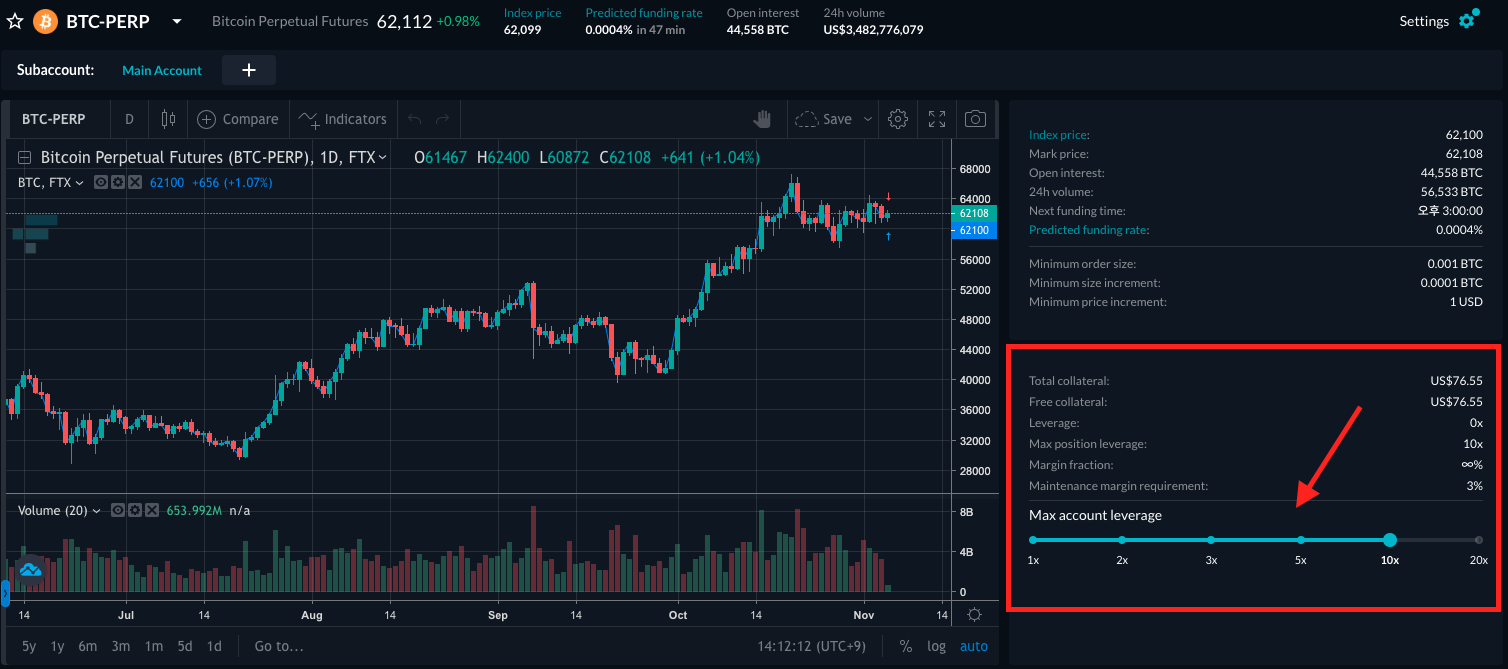Set chart range to 1d
The width and height of the screenshot is (1508, 669).
(213, 646)
